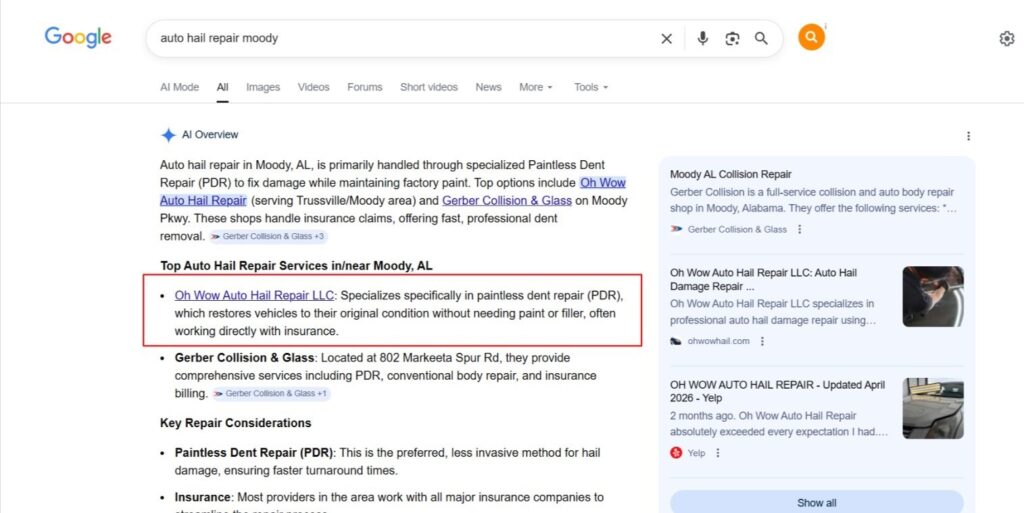Open the settings gear icon

click(x=1006, y=39)
